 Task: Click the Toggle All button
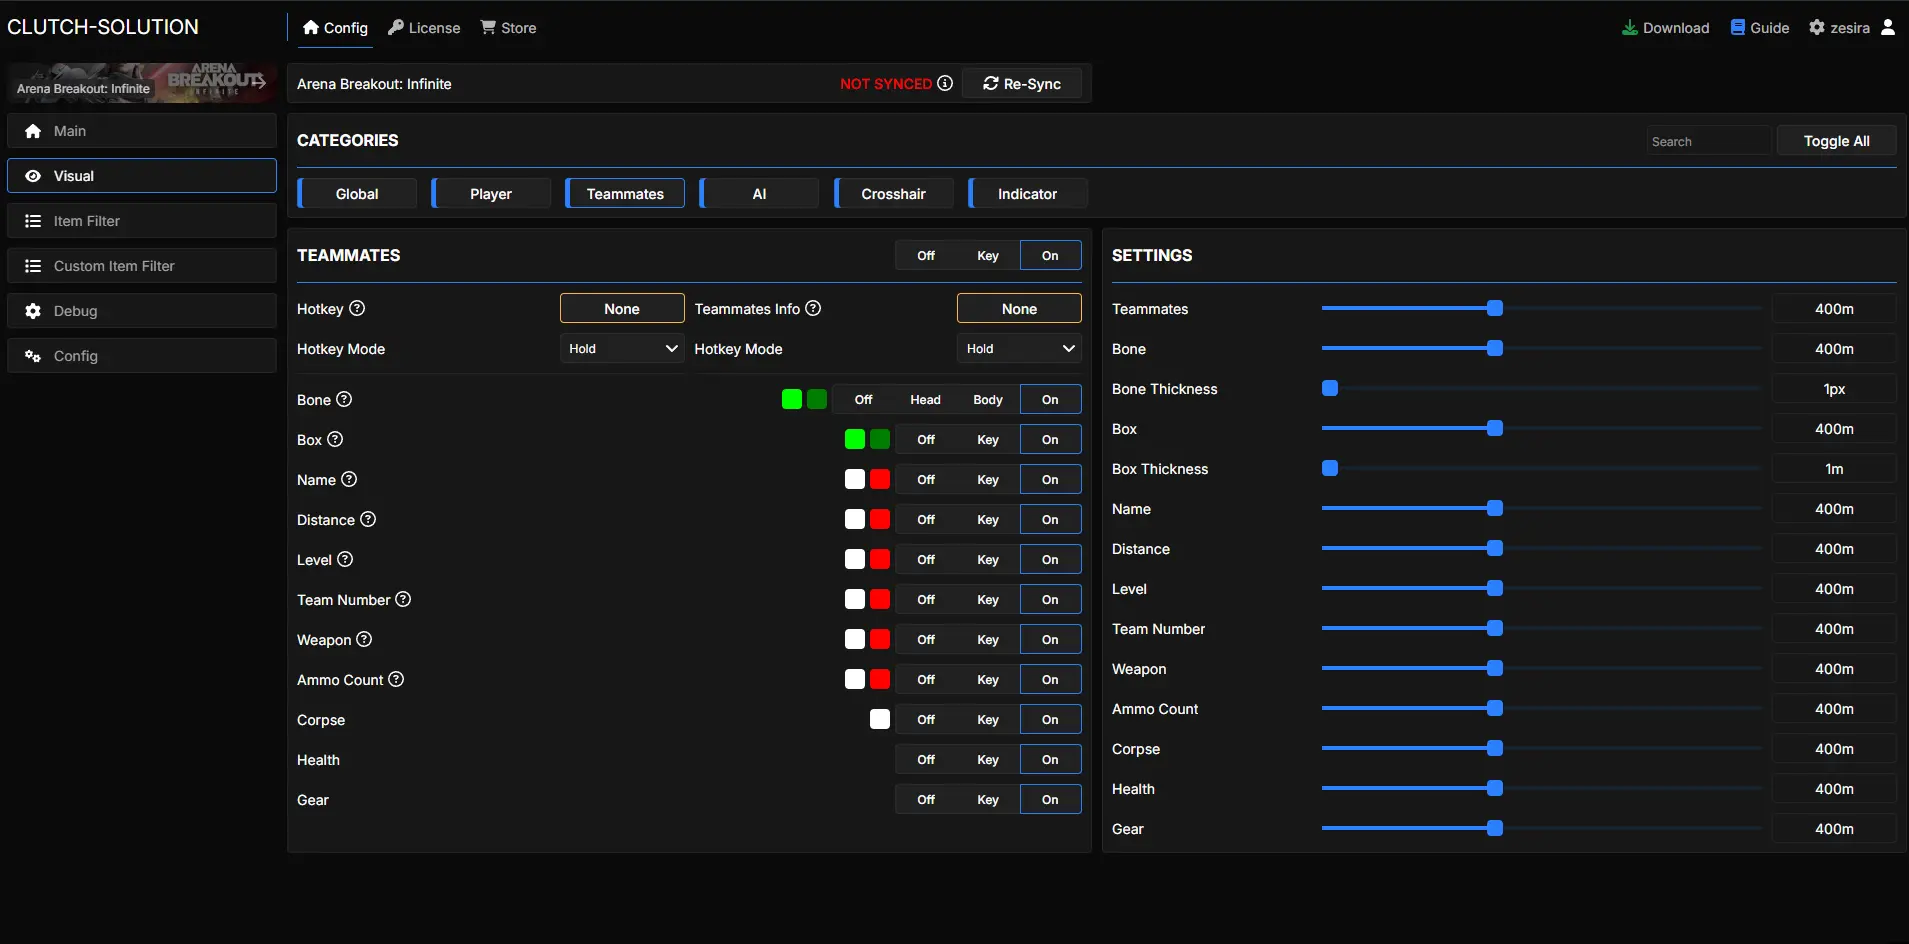pyautogui.click(x=1836, y=141)
